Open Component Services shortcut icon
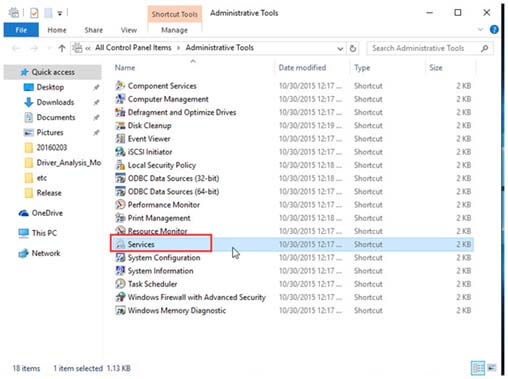This screenshot has width=508, height=379. click(x=120, y=86)
